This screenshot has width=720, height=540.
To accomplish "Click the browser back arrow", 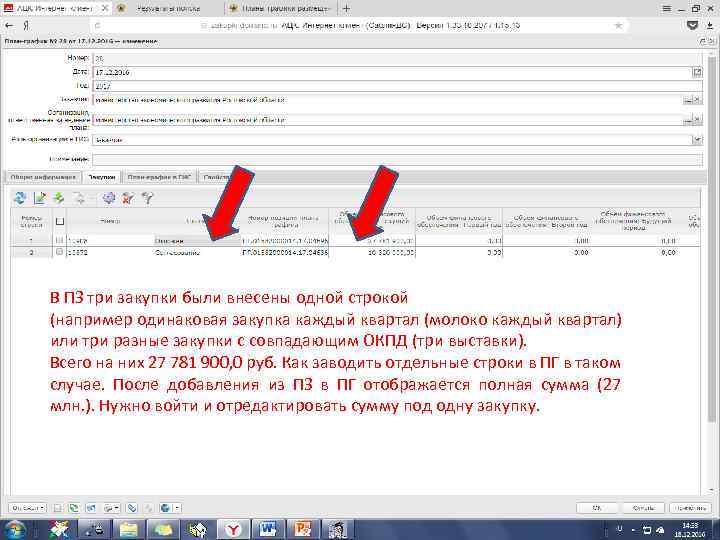I will (x=9, y=26).
